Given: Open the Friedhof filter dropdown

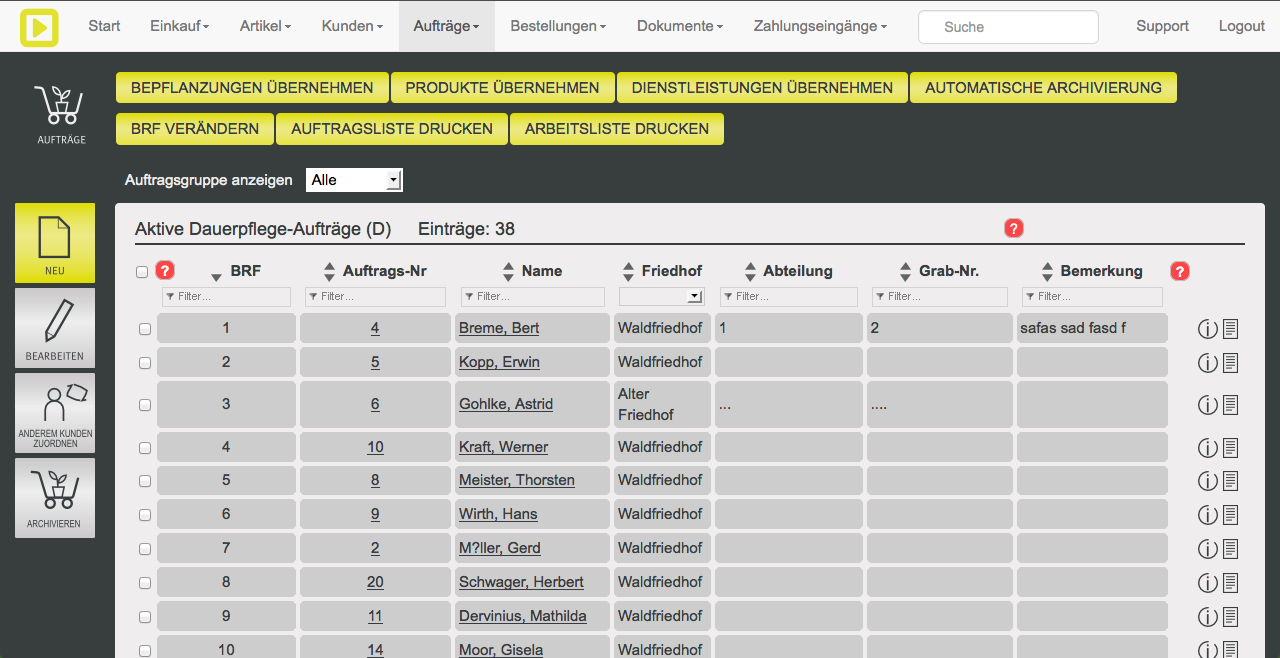Looking at the screenshot, I should [662, 296].
